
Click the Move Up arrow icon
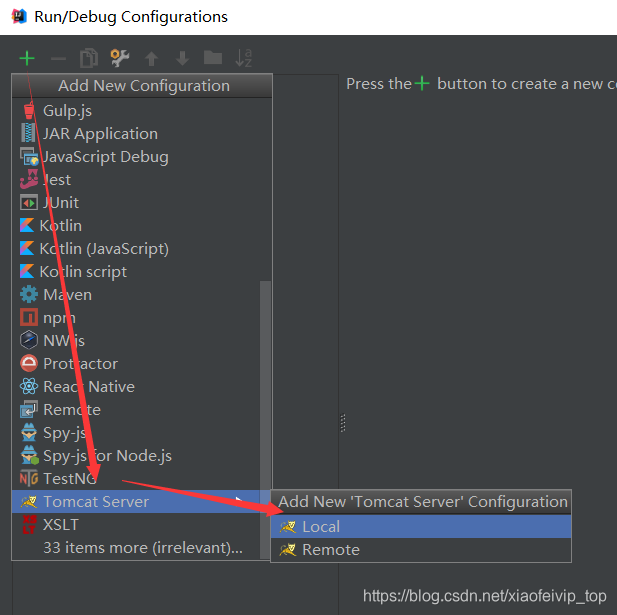tap(151, 59)
